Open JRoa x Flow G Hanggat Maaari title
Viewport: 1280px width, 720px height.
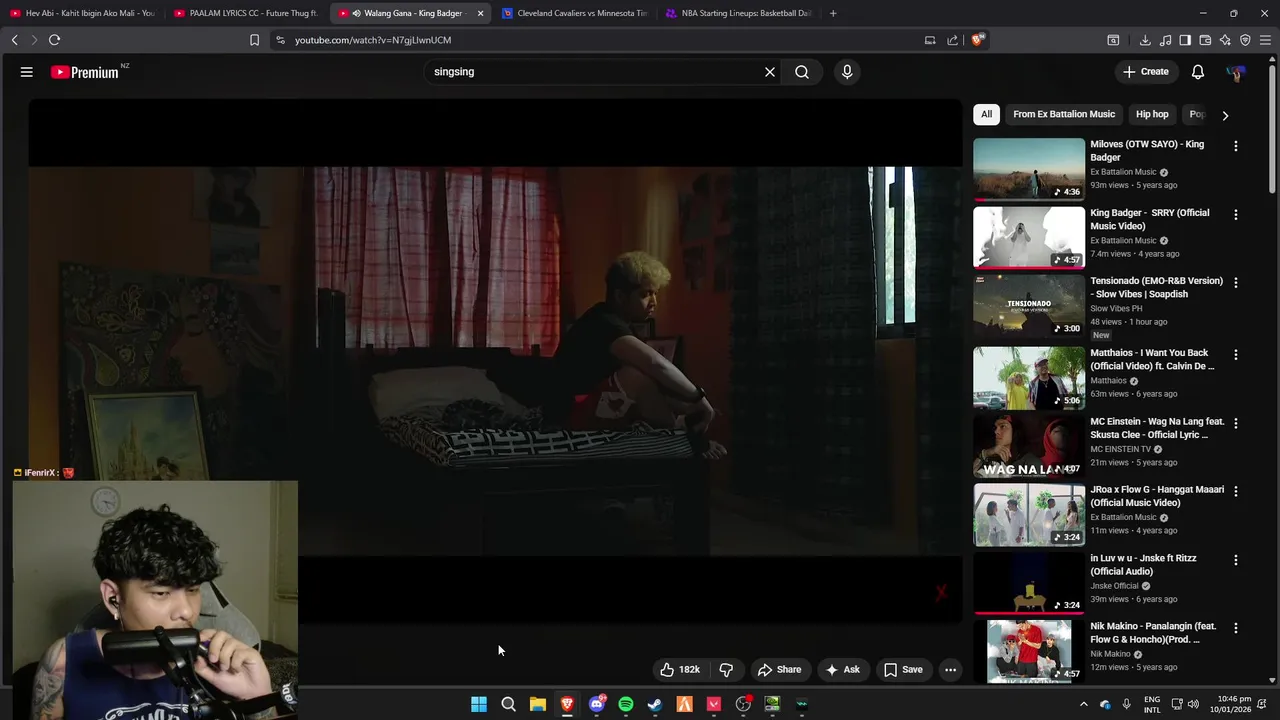click(x=1157, y=496)
